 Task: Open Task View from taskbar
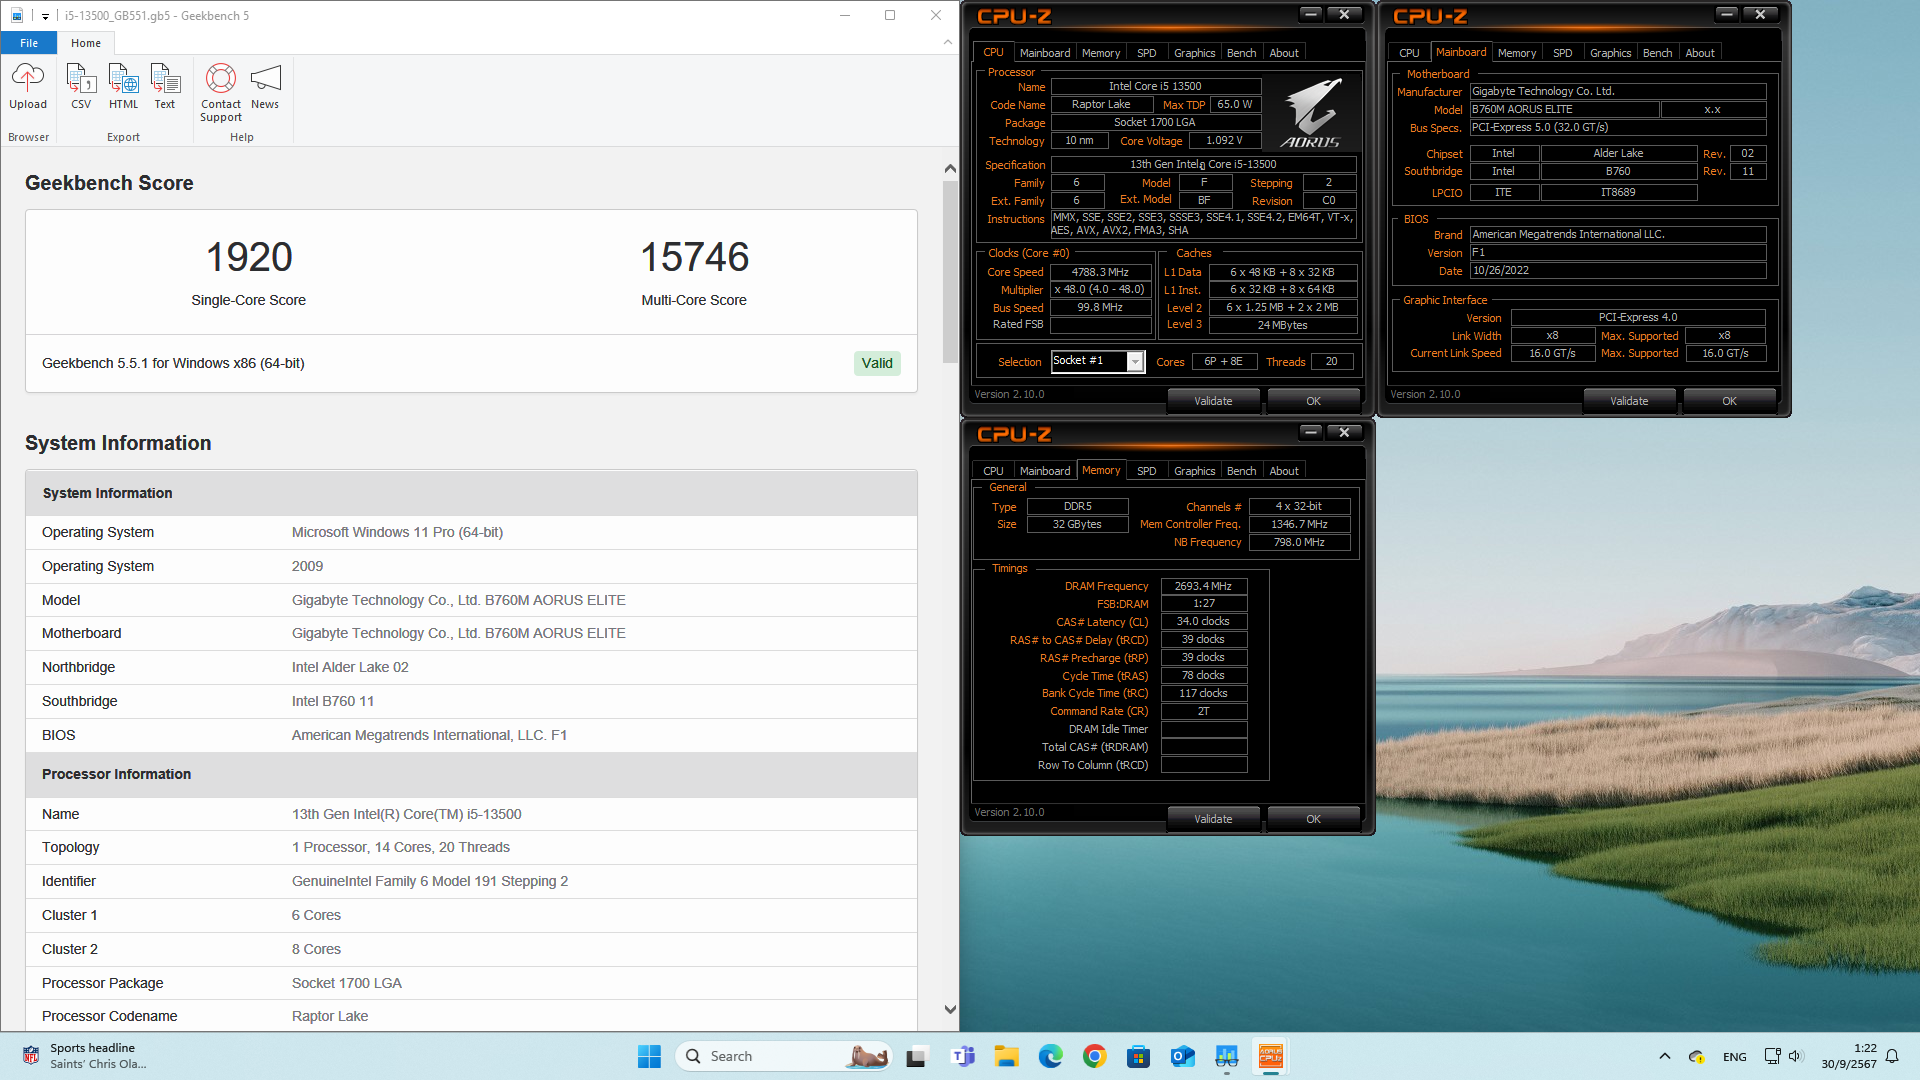[916, 1056]
